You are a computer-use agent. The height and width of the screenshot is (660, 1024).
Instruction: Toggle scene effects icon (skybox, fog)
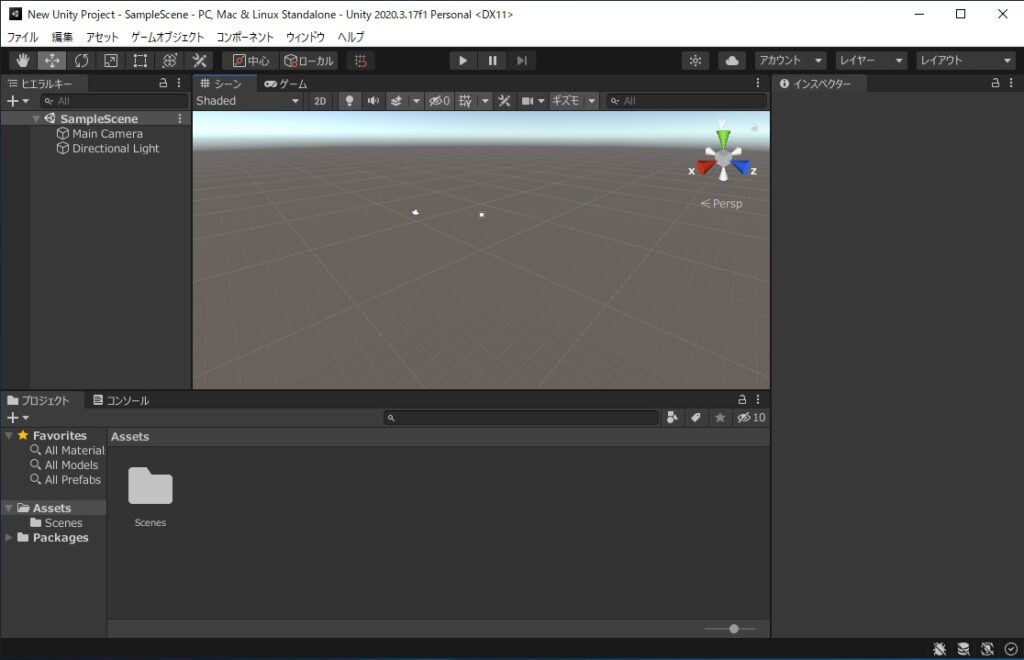396,101
